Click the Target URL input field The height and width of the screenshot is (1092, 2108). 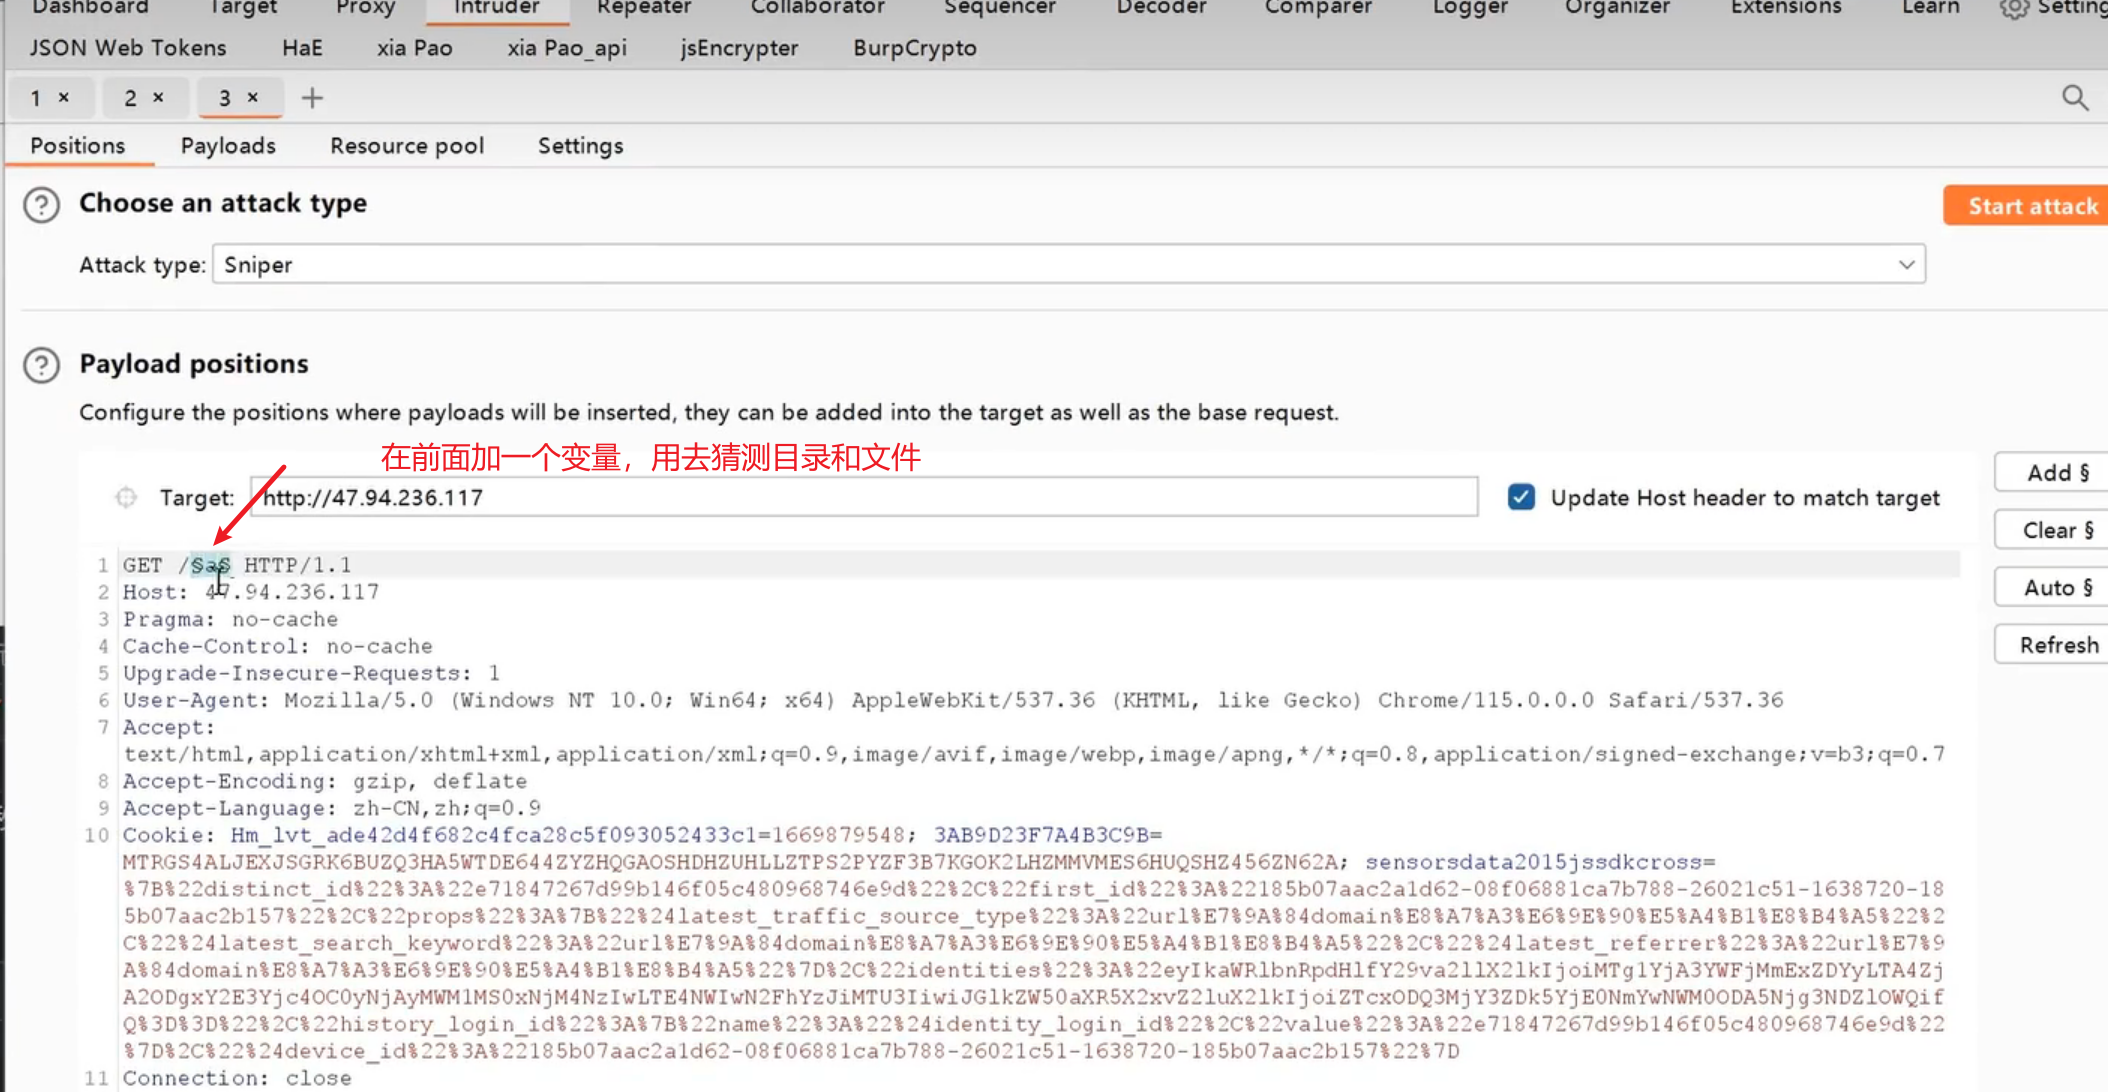pyautogui.click(x=864, y=497)
